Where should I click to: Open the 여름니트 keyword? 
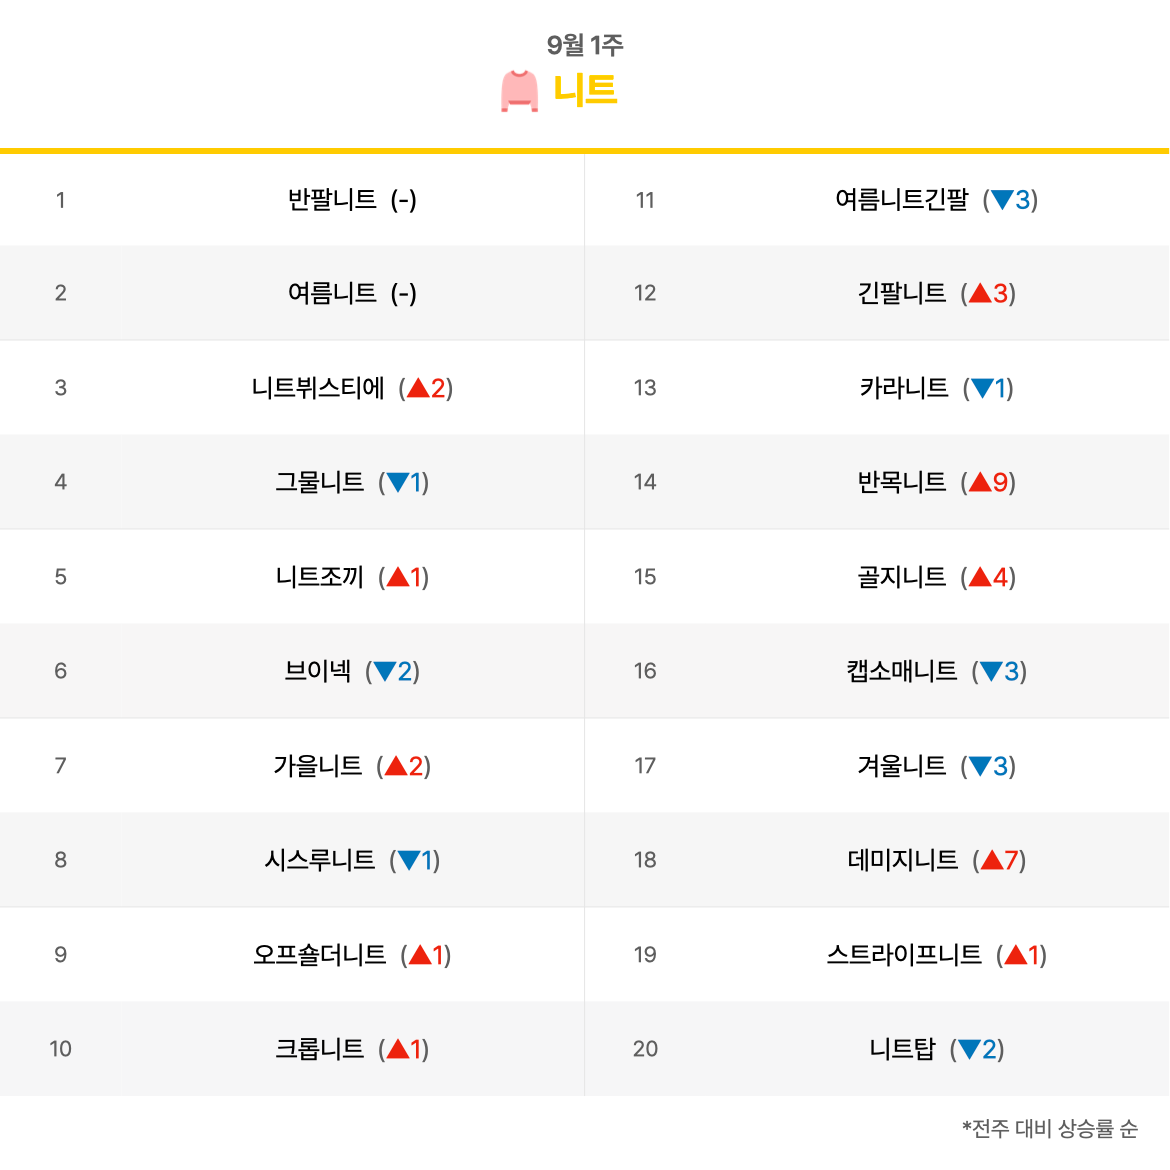point(332,293)
